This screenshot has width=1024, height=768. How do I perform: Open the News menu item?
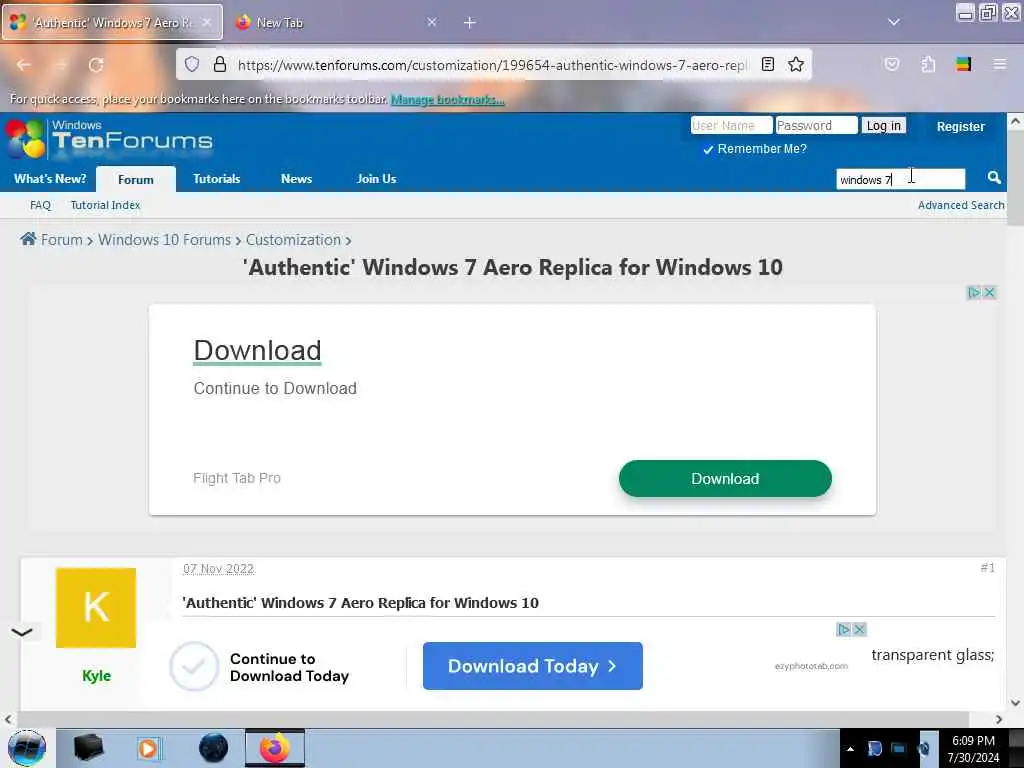click(x=296, y=179)
